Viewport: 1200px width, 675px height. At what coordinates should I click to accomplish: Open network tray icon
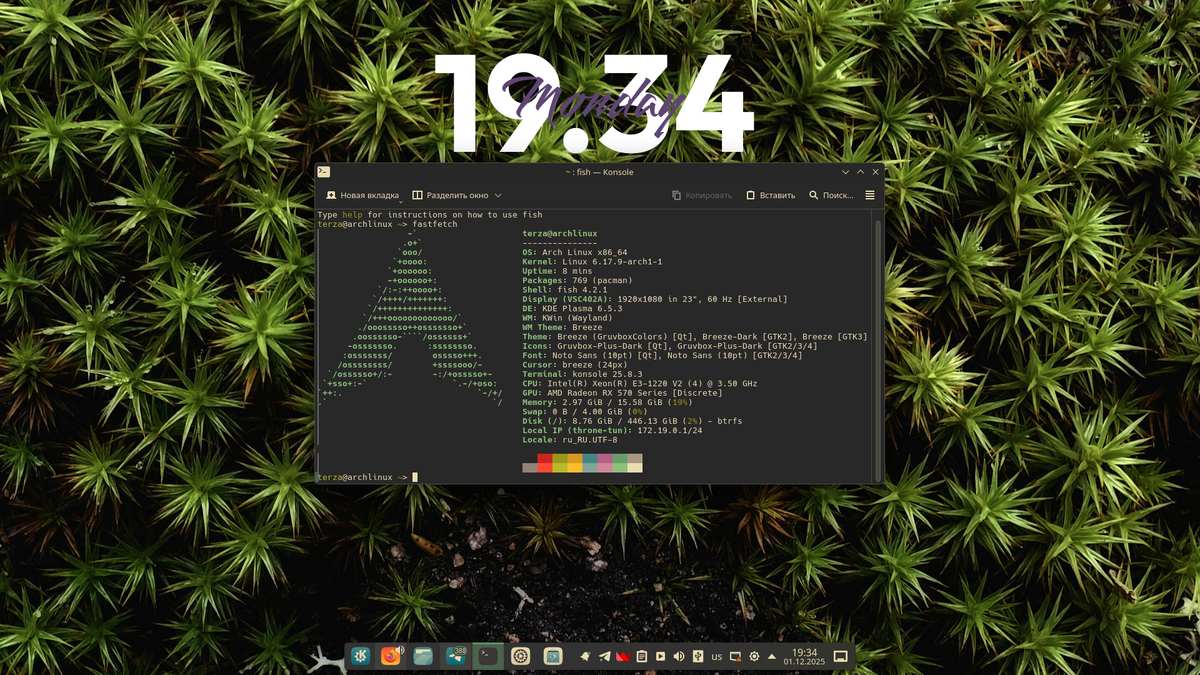pos(735,656)
